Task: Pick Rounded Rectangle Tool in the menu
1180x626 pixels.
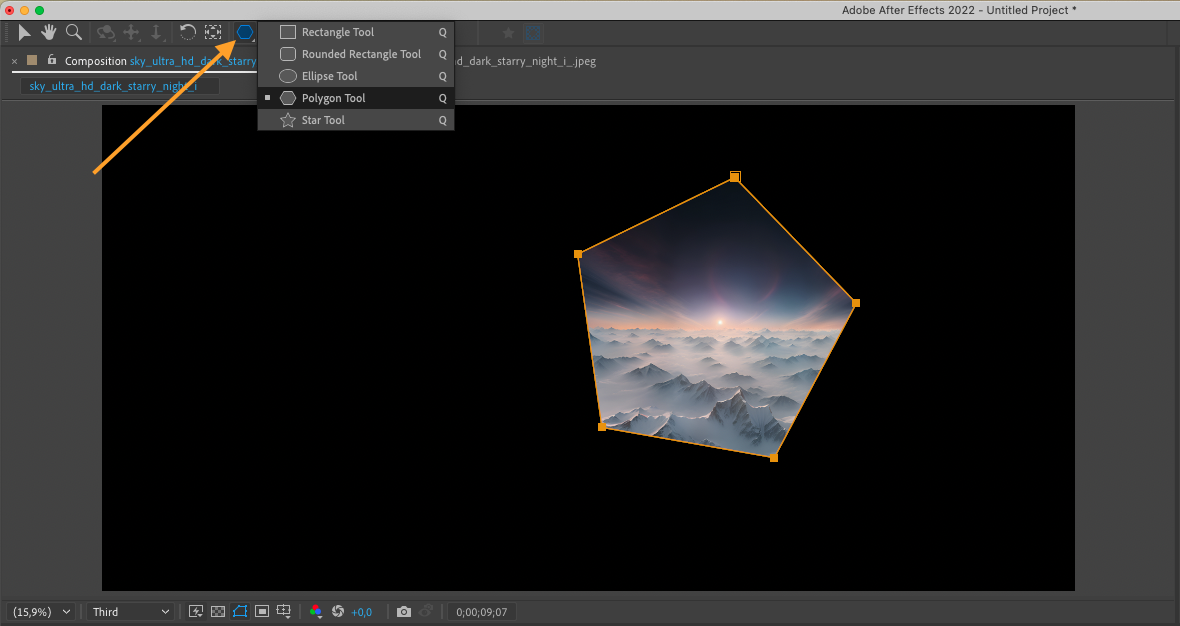Action: [x=361, y=54]
